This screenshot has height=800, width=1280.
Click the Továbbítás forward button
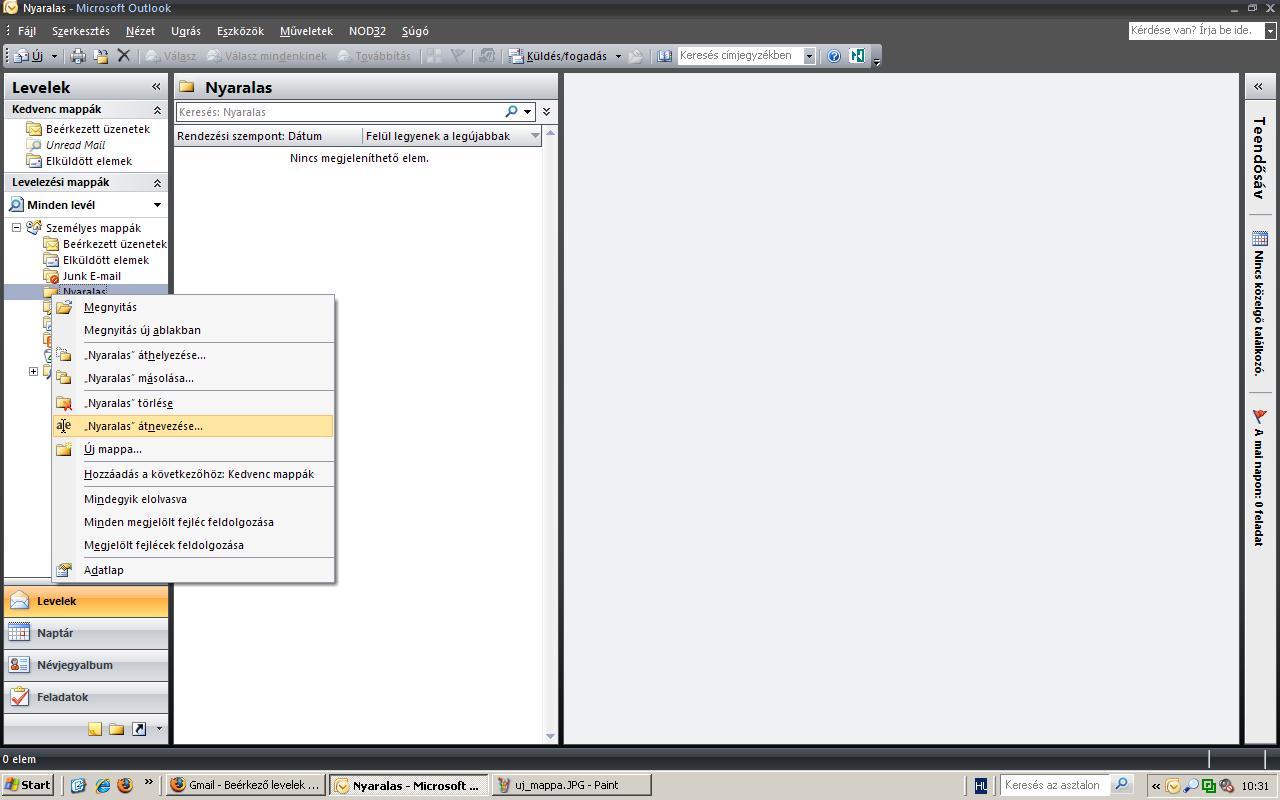pos(374,56)
